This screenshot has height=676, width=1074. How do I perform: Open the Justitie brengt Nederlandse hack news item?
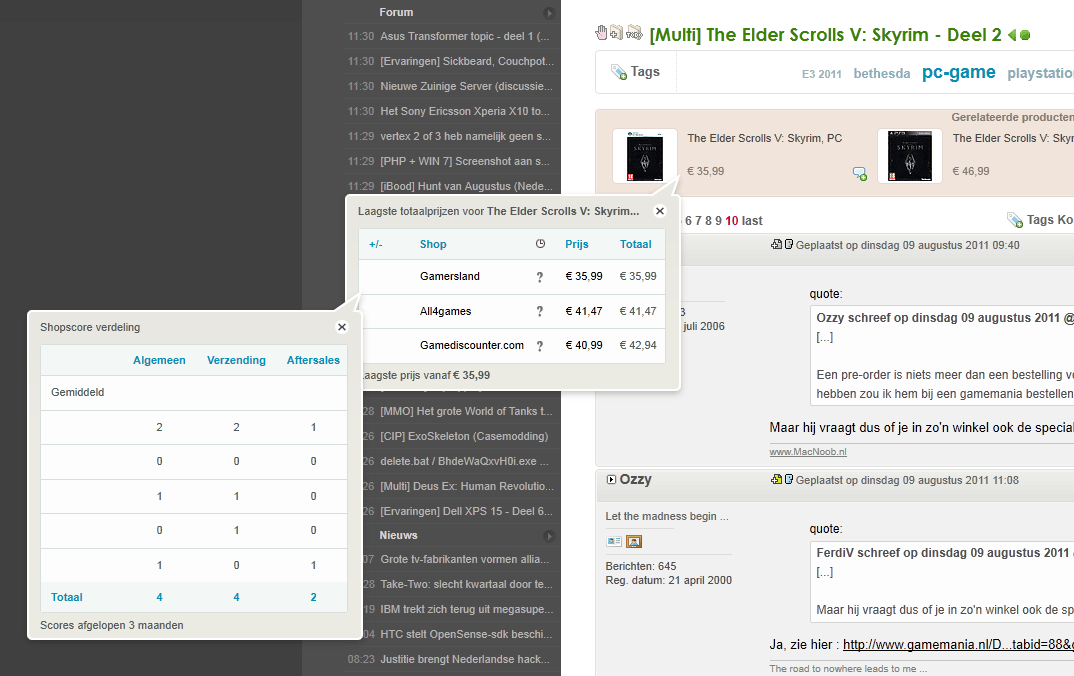point(465,660)
